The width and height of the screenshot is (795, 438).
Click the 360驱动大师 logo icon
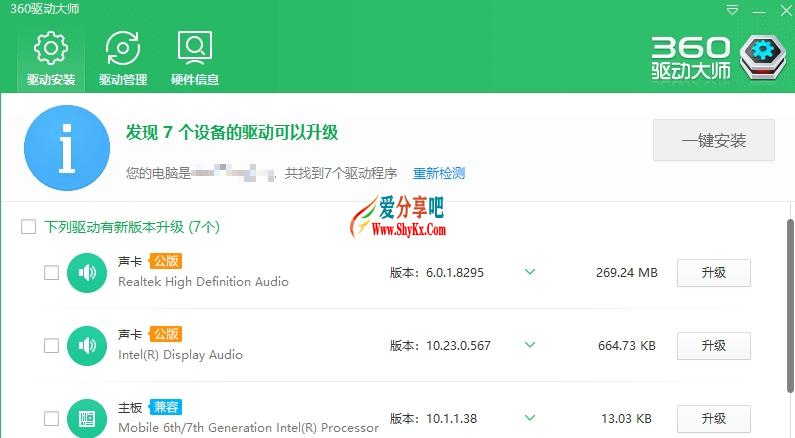point(763,57)
